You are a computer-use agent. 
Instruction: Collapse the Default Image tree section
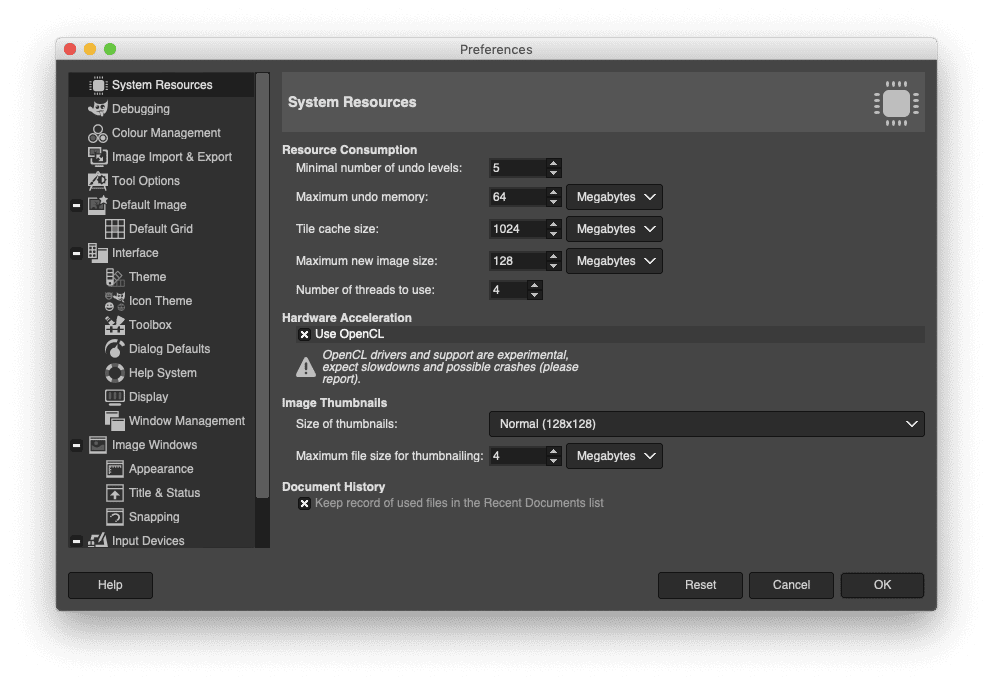pyautogui.click(x=77, y=205)
